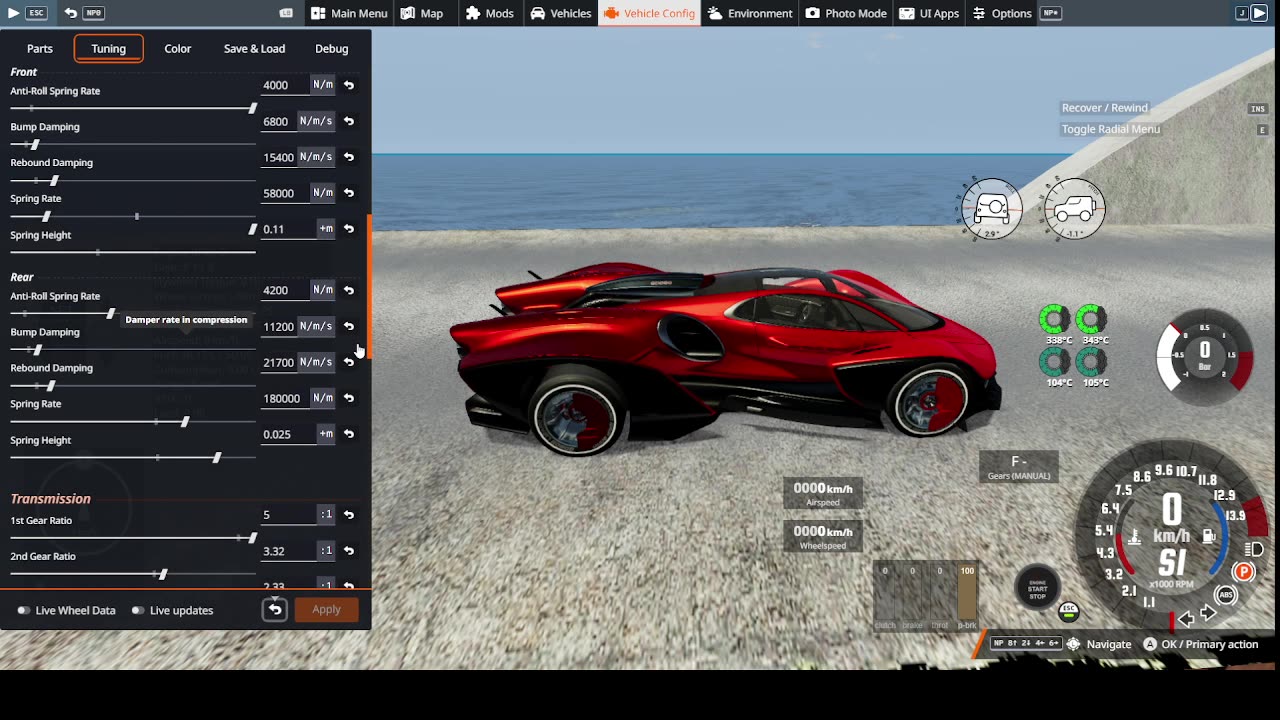Select the Tuning tab
The width and height of the screenshot is (1280, 720).
coord(108,48)
